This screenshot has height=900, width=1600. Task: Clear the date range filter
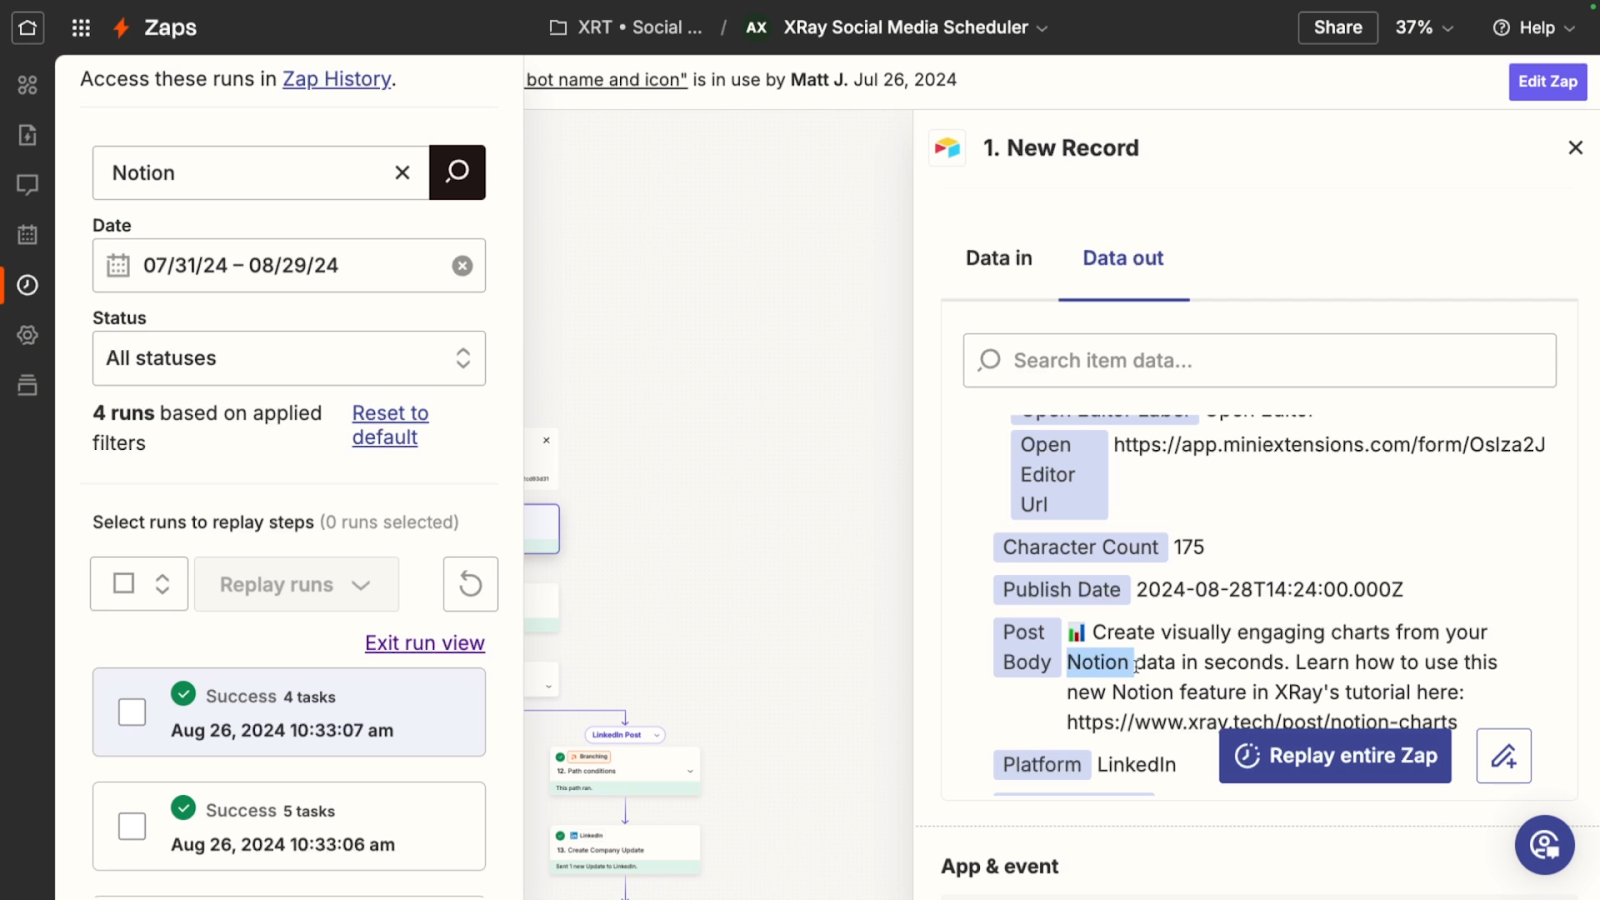coord(462,266)
